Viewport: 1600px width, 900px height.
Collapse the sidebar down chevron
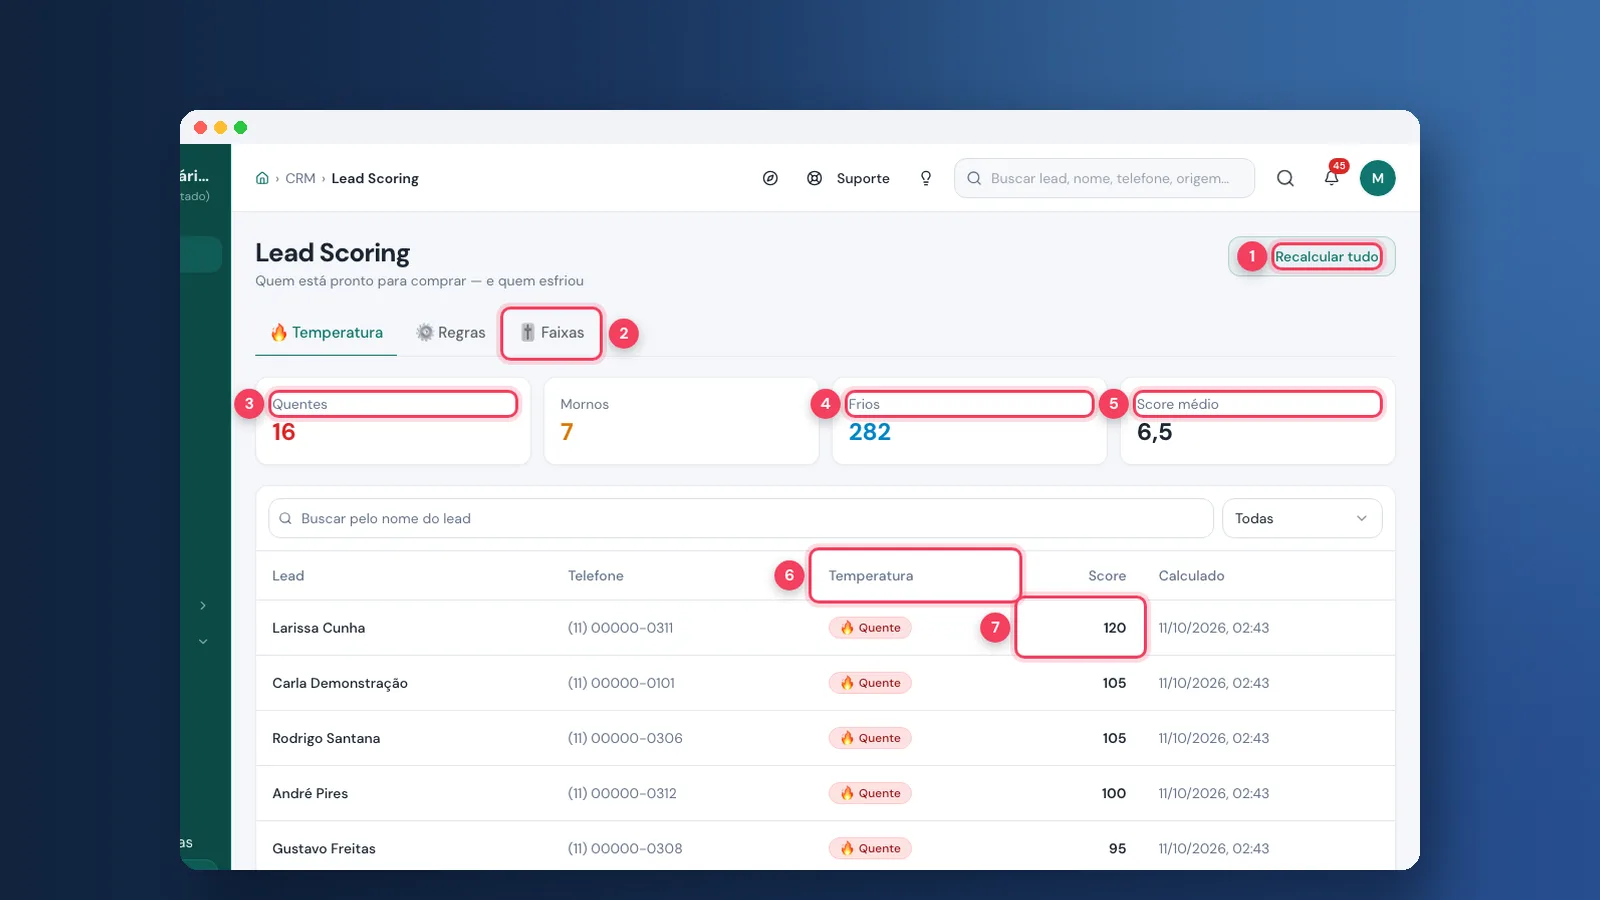(203, 641)
